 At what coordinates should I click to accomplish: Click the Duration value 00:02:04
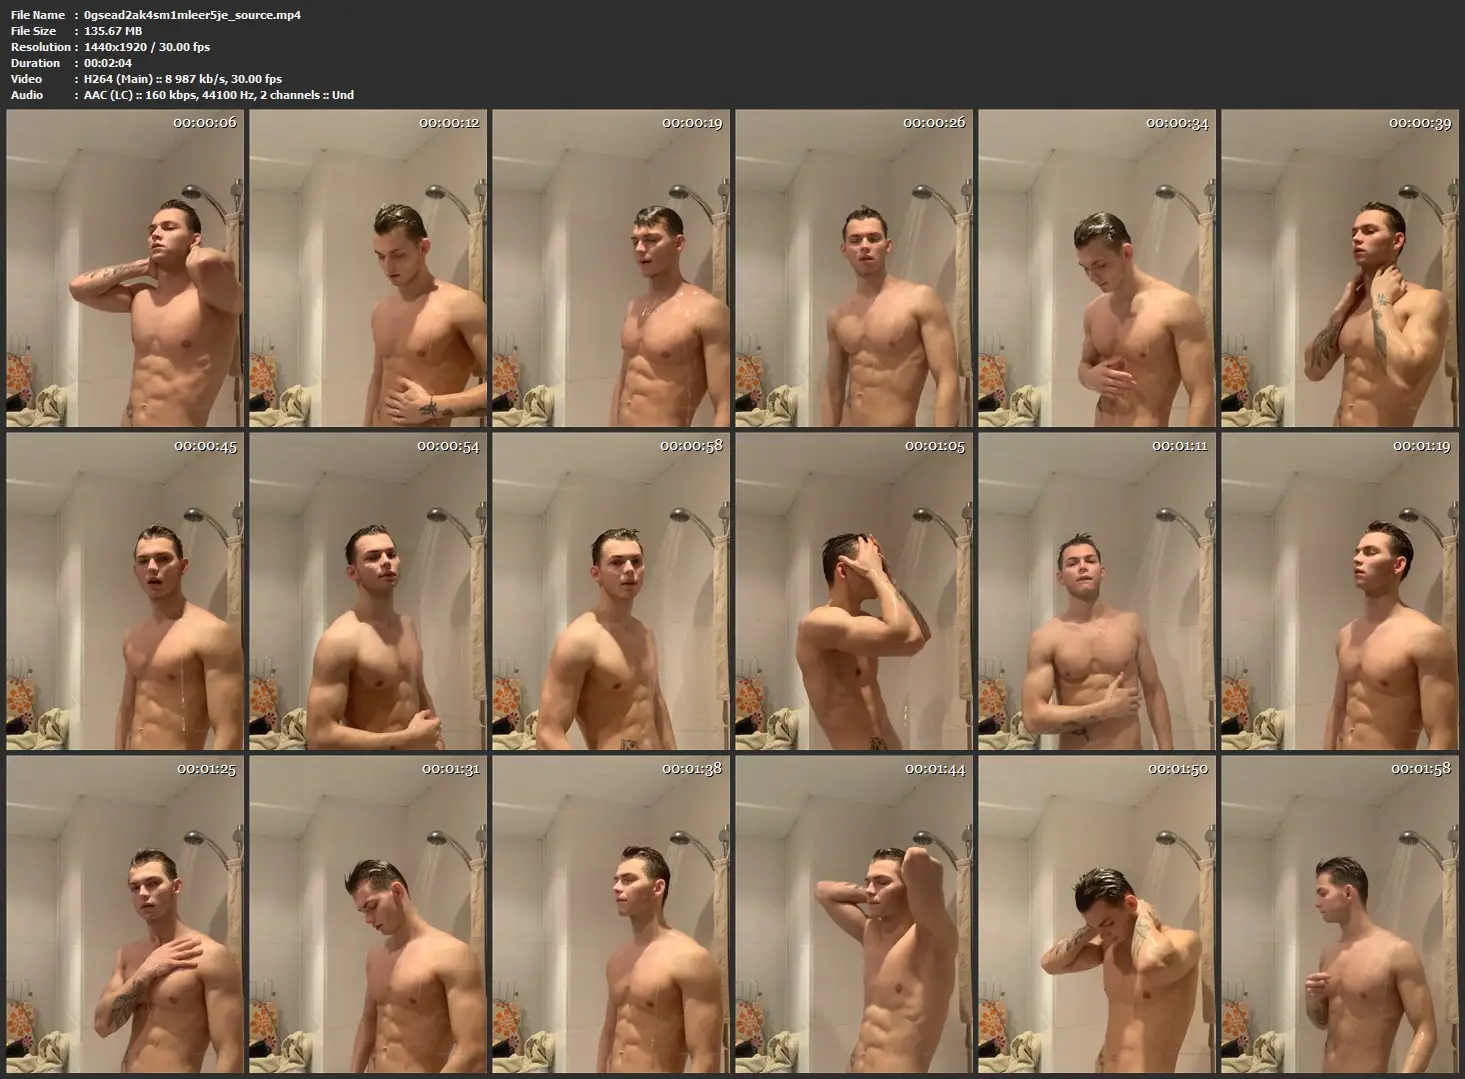[x=108, y=63]
